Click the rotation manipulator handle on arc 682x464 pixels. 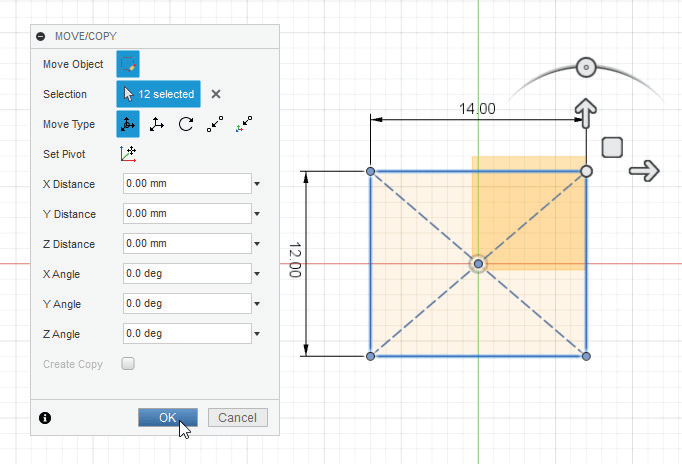click(x=586, y=68)
